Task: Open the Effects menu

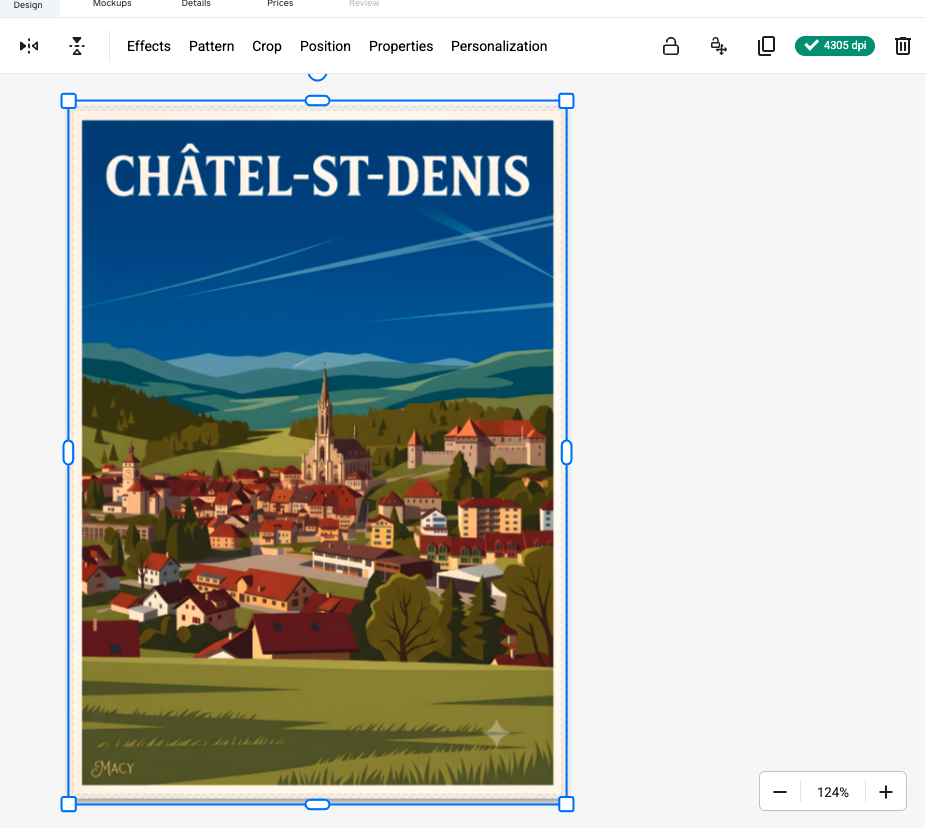Action: tap(149, 46)
